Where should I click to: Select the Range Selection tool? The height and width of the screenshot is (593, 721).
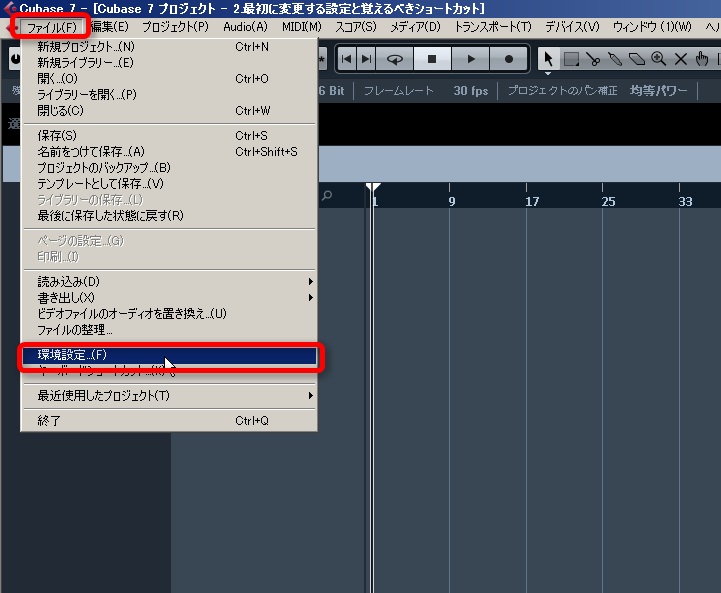point(571,59)
